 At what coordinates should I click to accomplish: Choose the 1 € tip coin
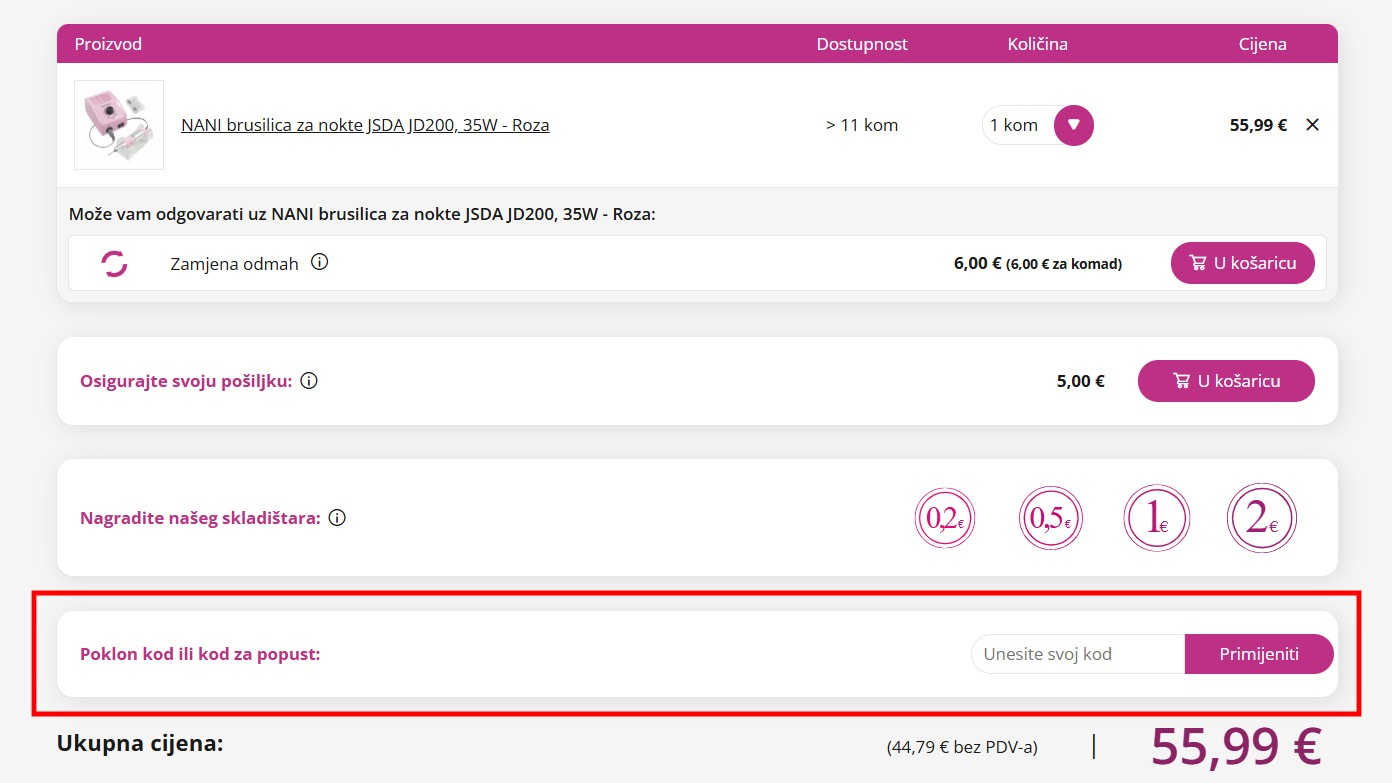[1156, 518]
